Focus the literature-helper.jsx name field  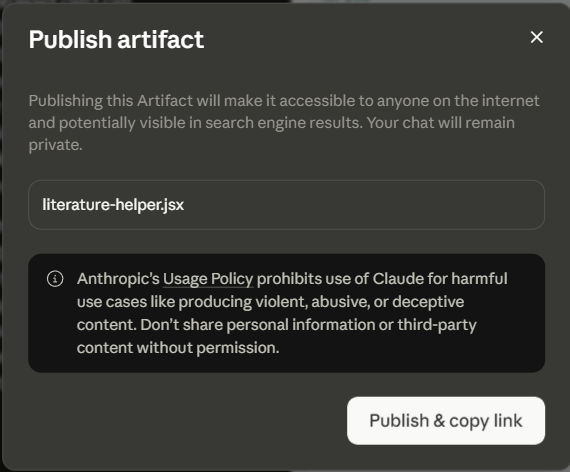[x=286, y=205]
